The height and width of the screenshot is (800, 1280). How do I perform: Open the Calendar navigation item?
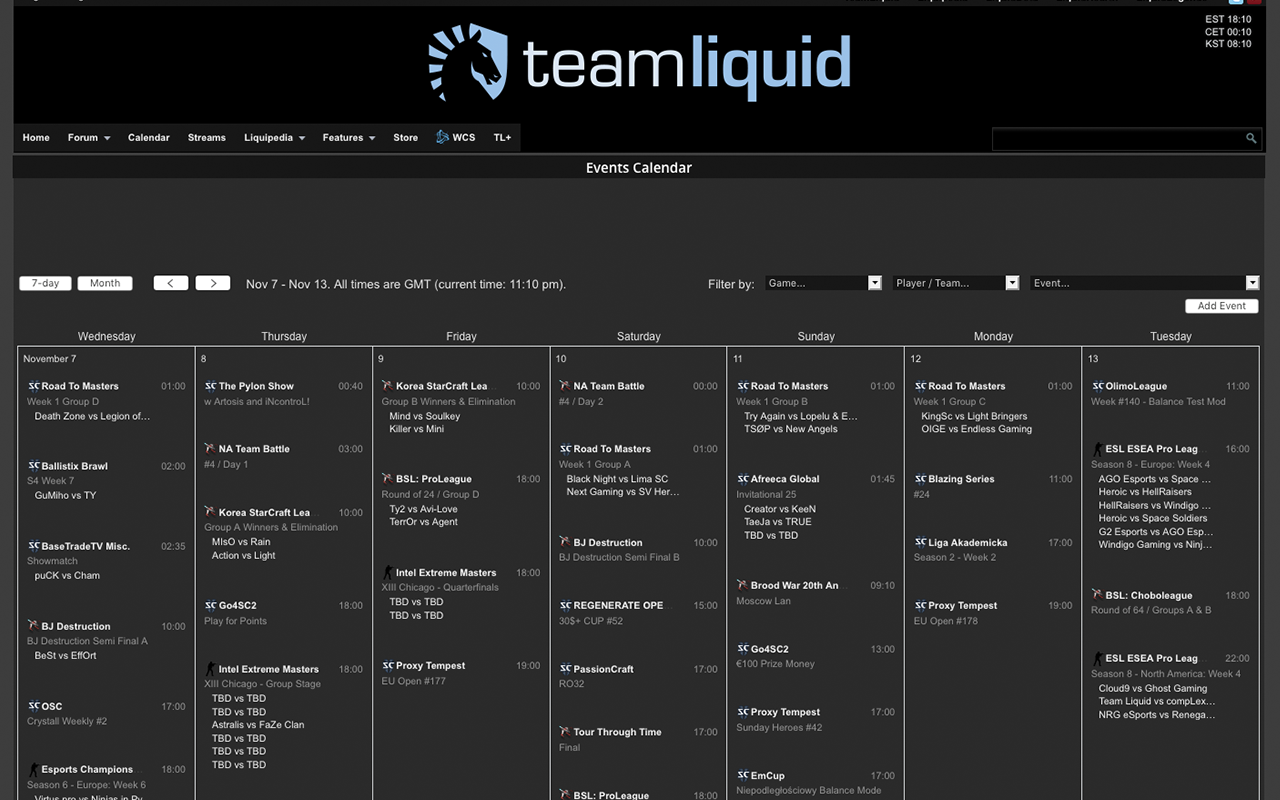tap(149, 138)
